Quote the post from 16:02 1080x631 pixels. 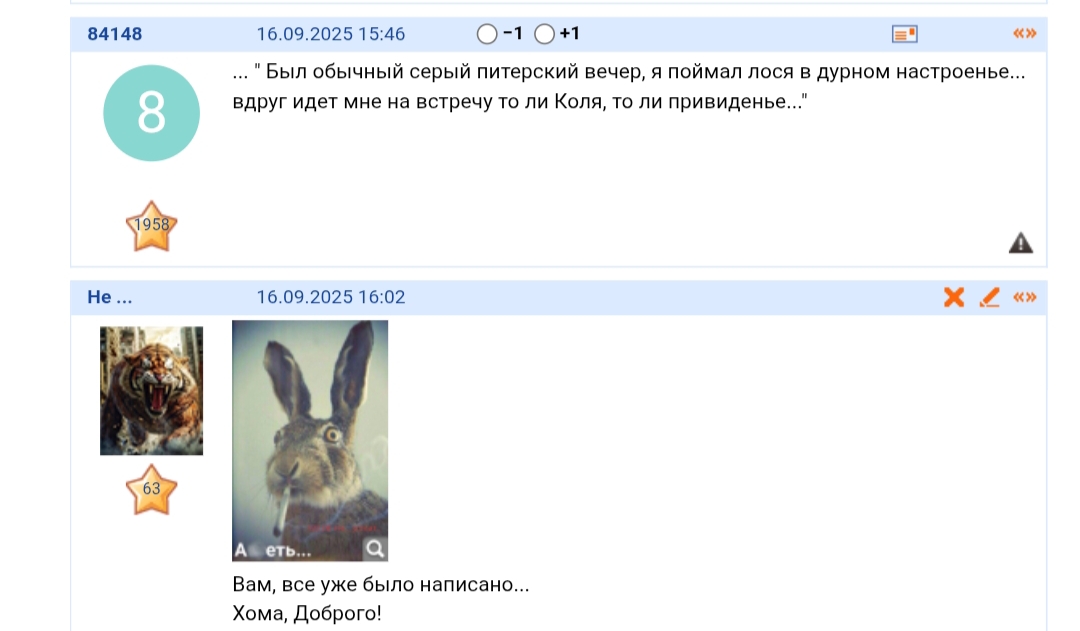click(x=1024, y=297)
